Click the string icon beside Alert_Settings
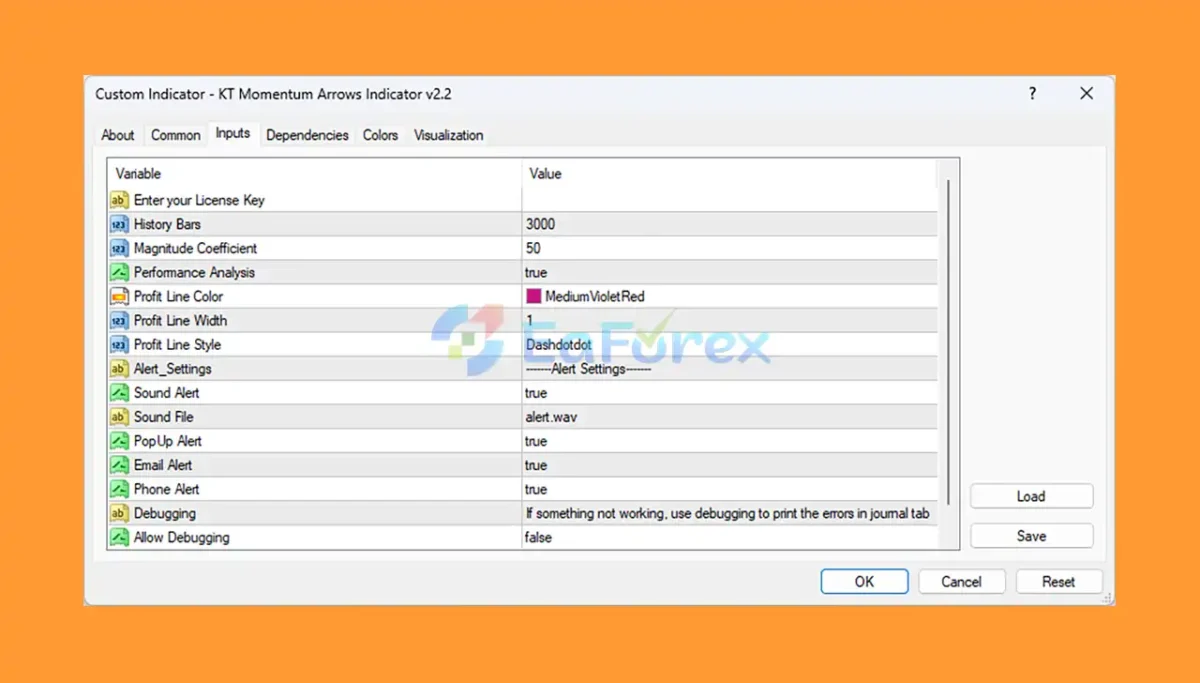 coord(119,368)
